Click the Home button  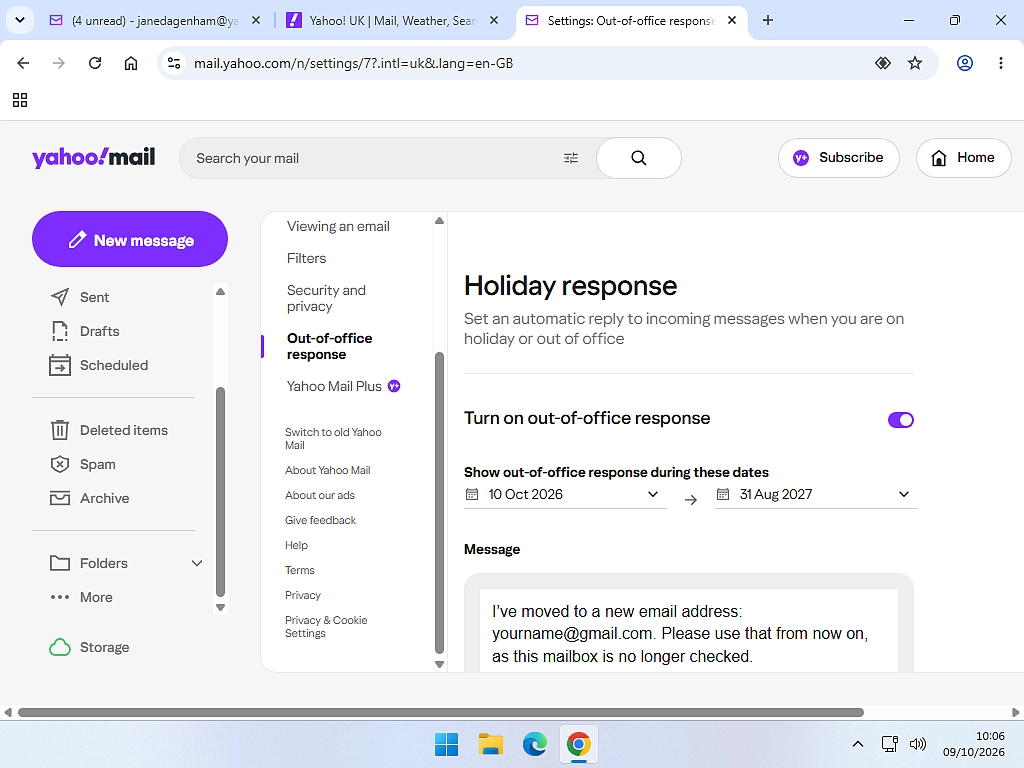pos(963,158)
